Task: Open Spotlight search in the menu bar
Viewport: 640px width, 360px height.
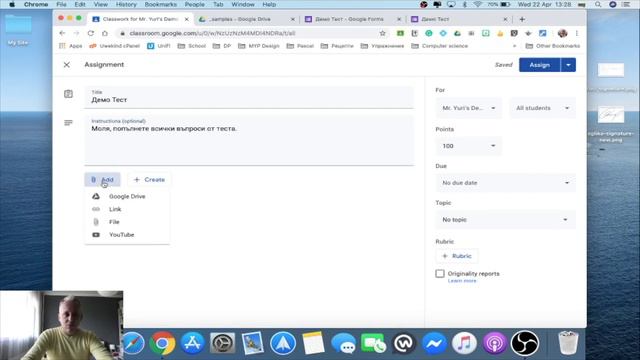Action: (x=598, y=4)
